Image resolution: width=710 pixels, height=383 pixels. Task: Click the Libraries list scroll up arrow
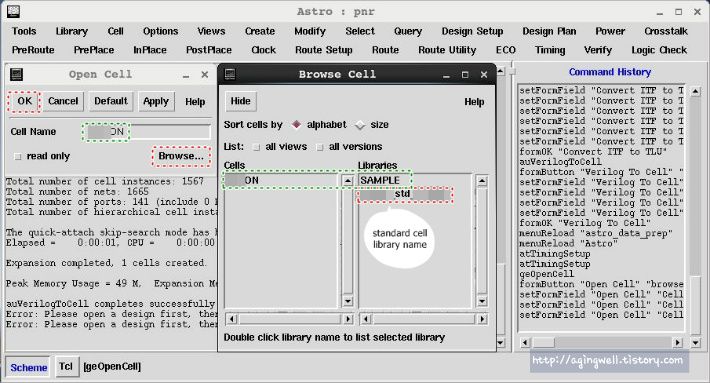(482, 181)
